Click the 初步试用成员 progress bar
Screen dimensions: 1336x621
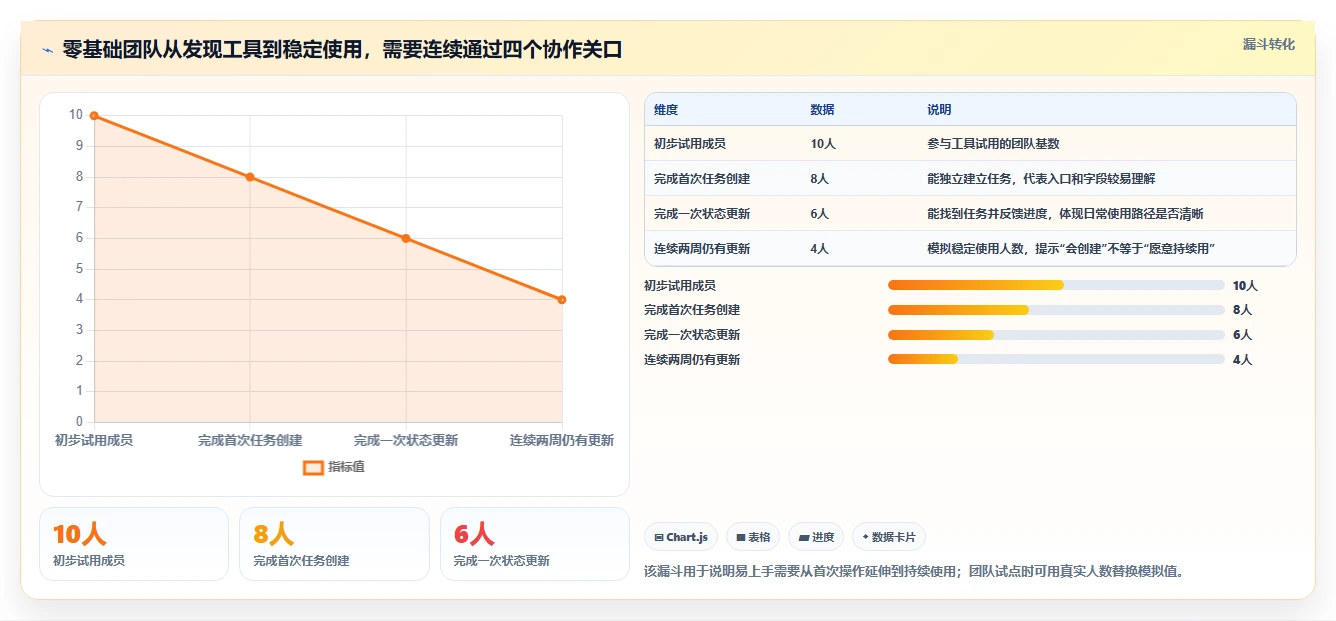click(x=1056, y=285)
